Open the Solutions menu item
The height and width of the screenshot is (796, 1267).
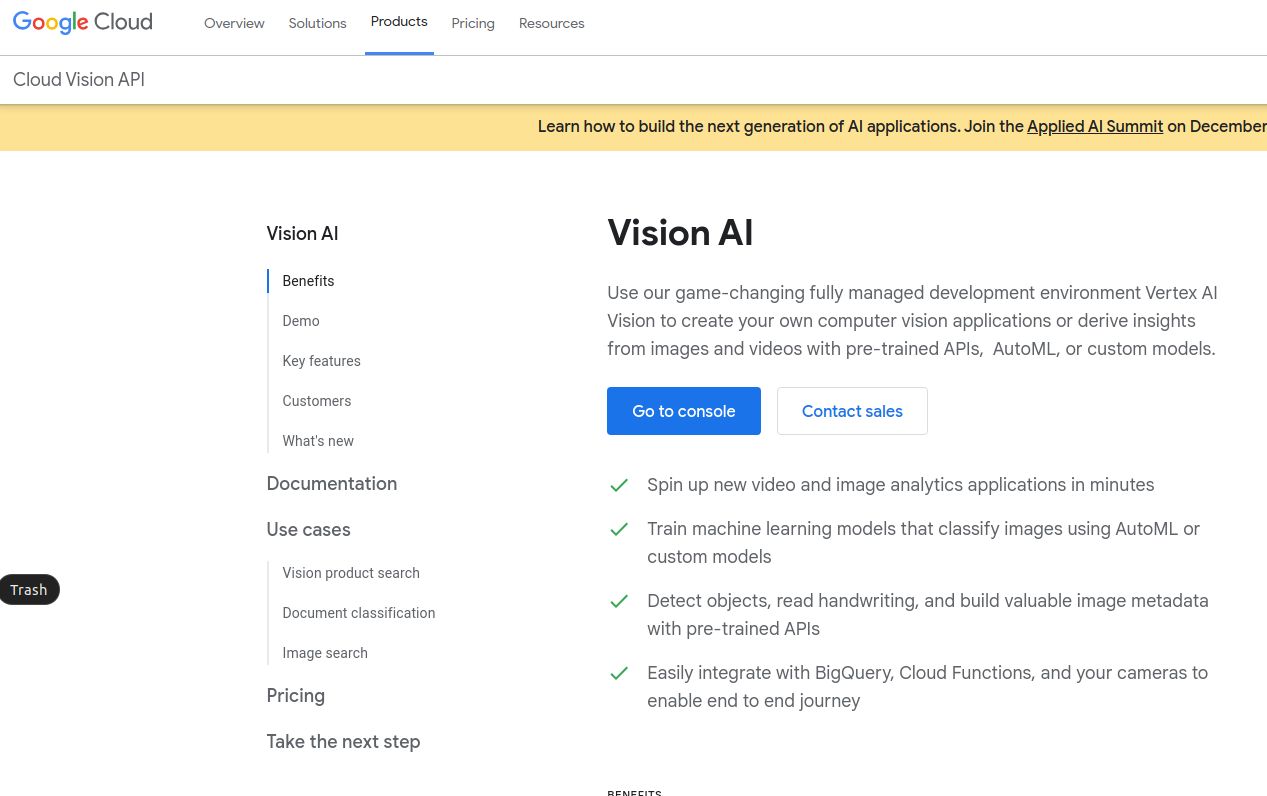tap(317, 23)
